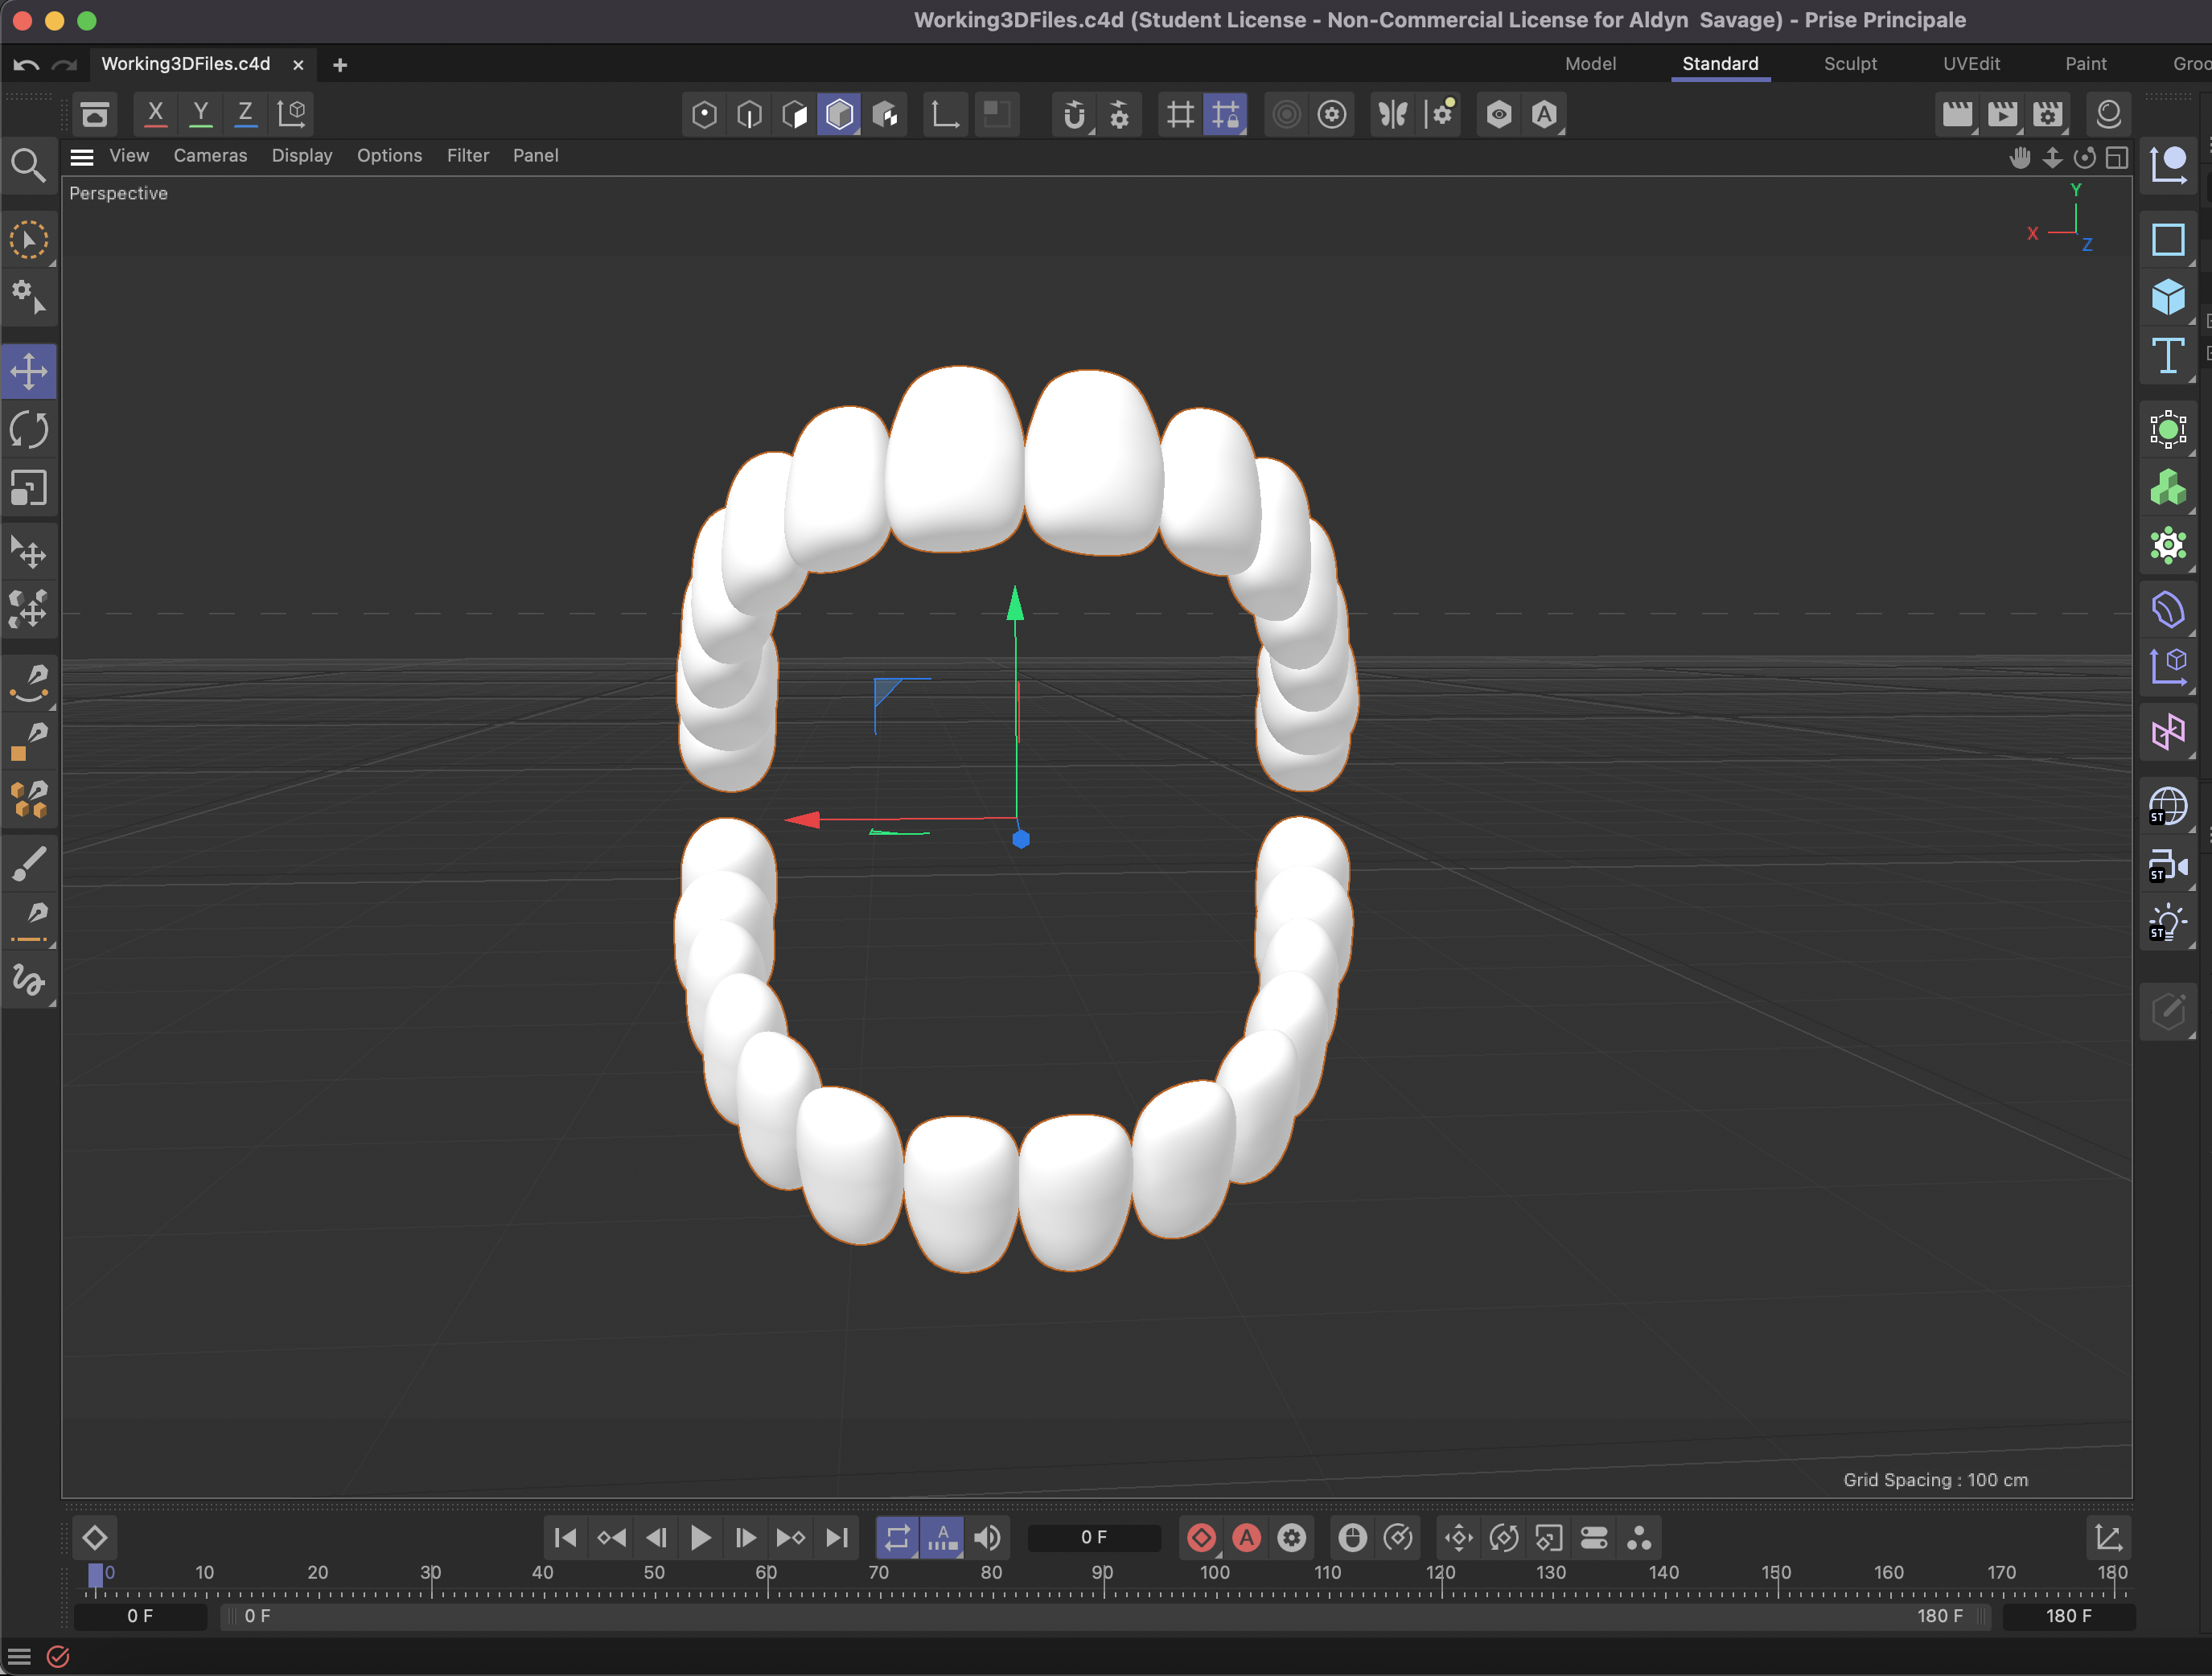The width and height of the screenshot is (2212, 1676).
Task: Open the Cameras menu
Action: click(210, 156)
